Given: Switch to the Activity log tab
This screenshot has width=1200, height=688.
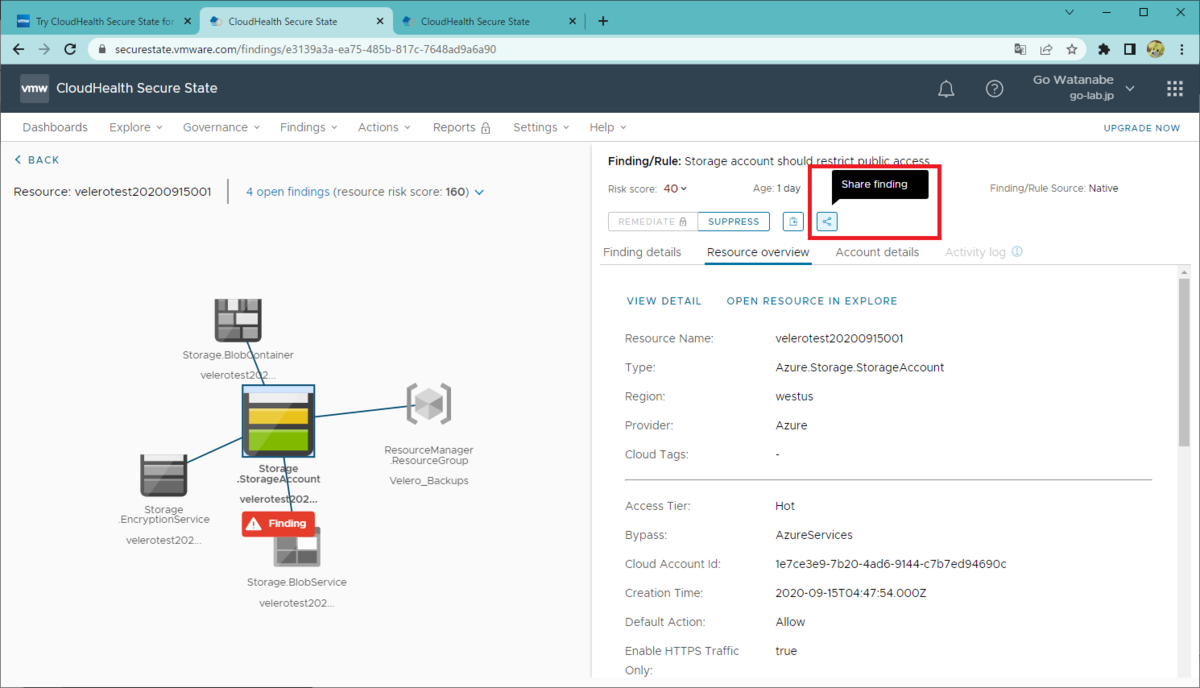Looking at the screenshot, I should (x=975, y=252).
